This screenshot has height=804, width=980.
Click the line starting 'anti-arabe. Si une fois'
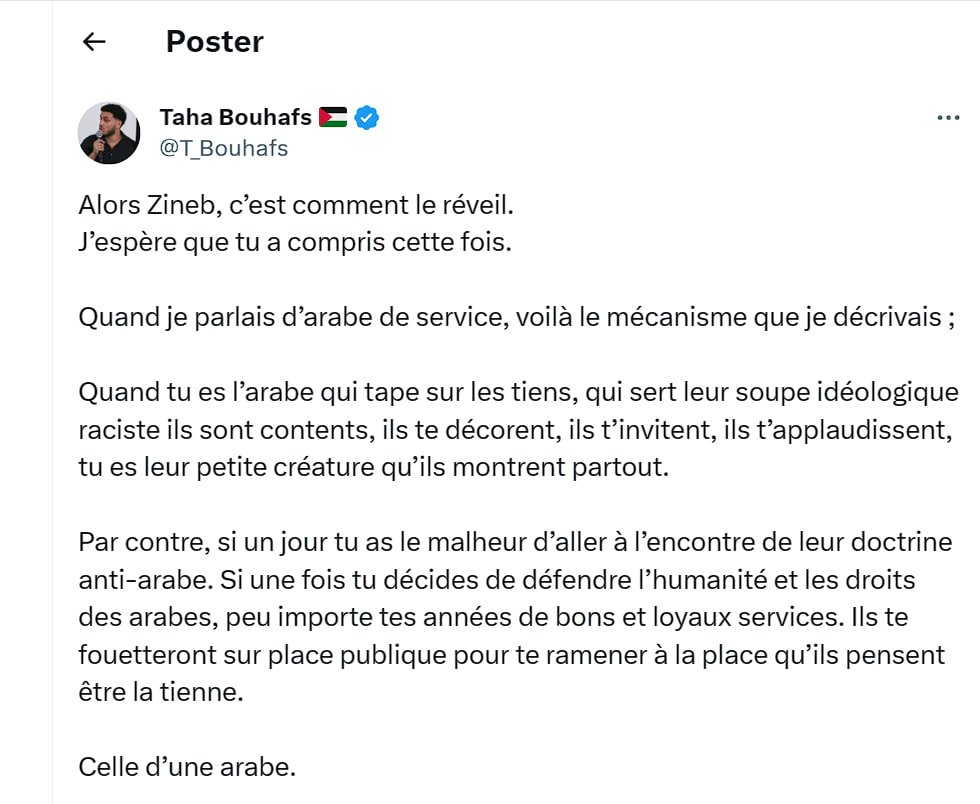(x=497, y=580)
